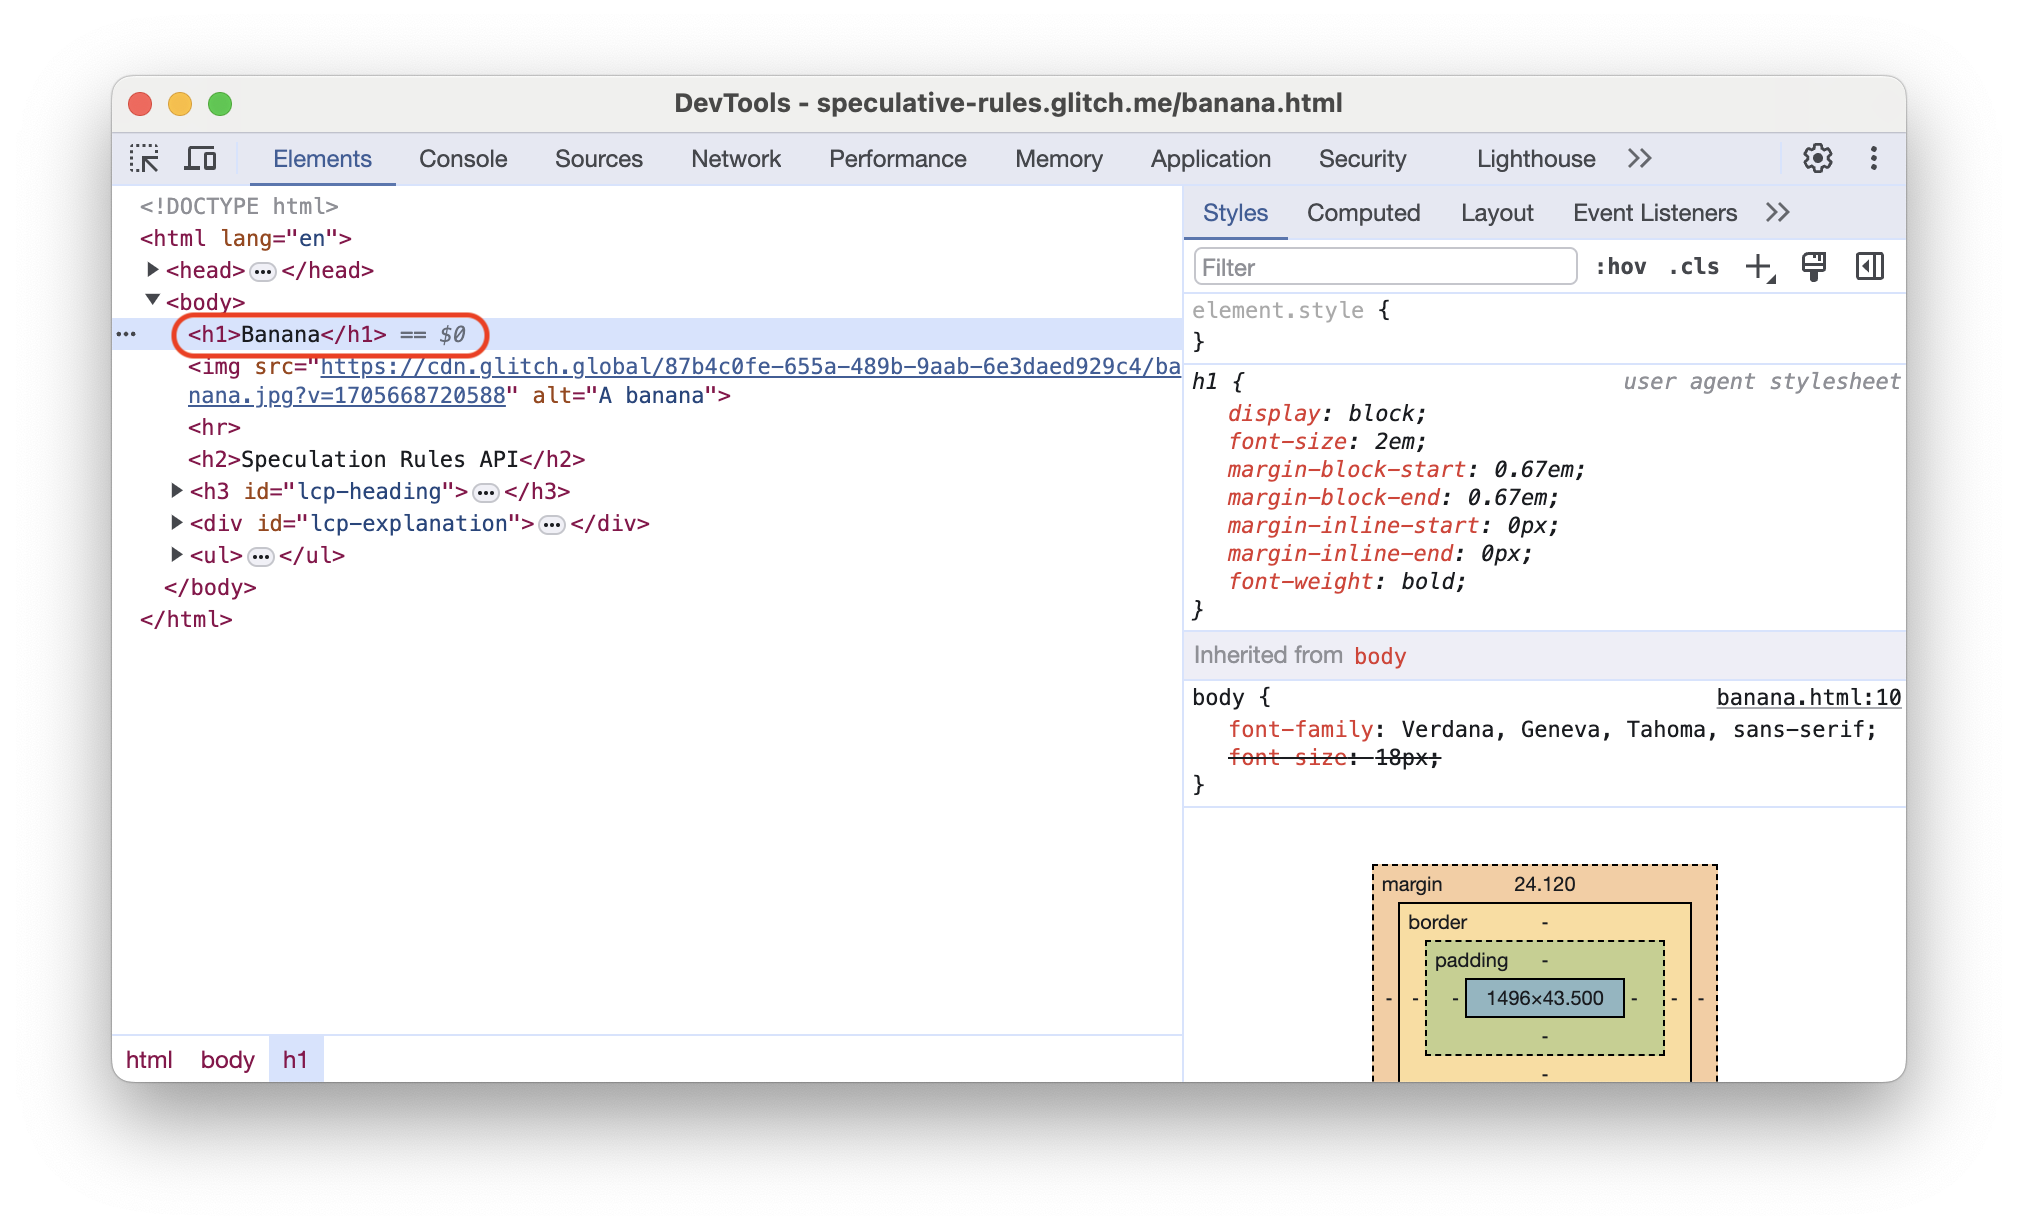Switch to the Computed tab
Screen dimensions: 2018x1230
[1362, 212]
